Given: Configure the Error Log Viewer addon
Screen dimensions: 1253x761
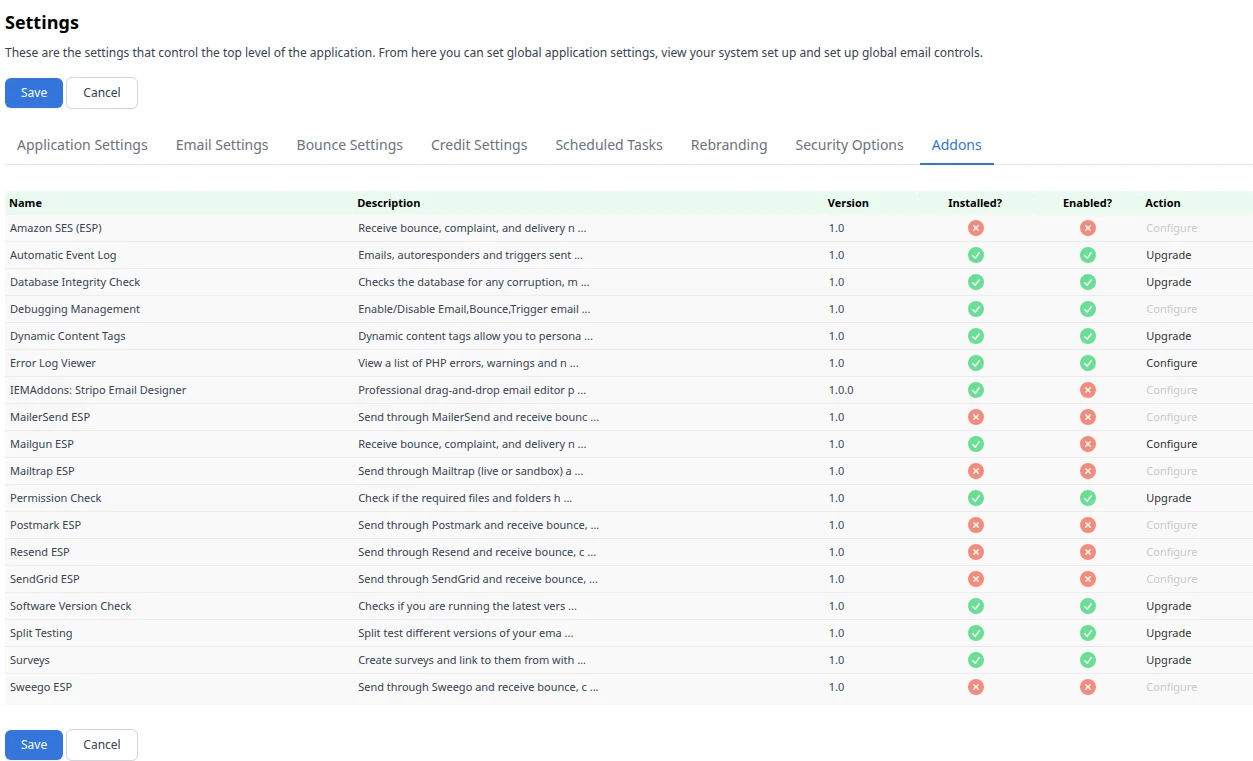Looking at the screenshot, I should point(1171,363).
